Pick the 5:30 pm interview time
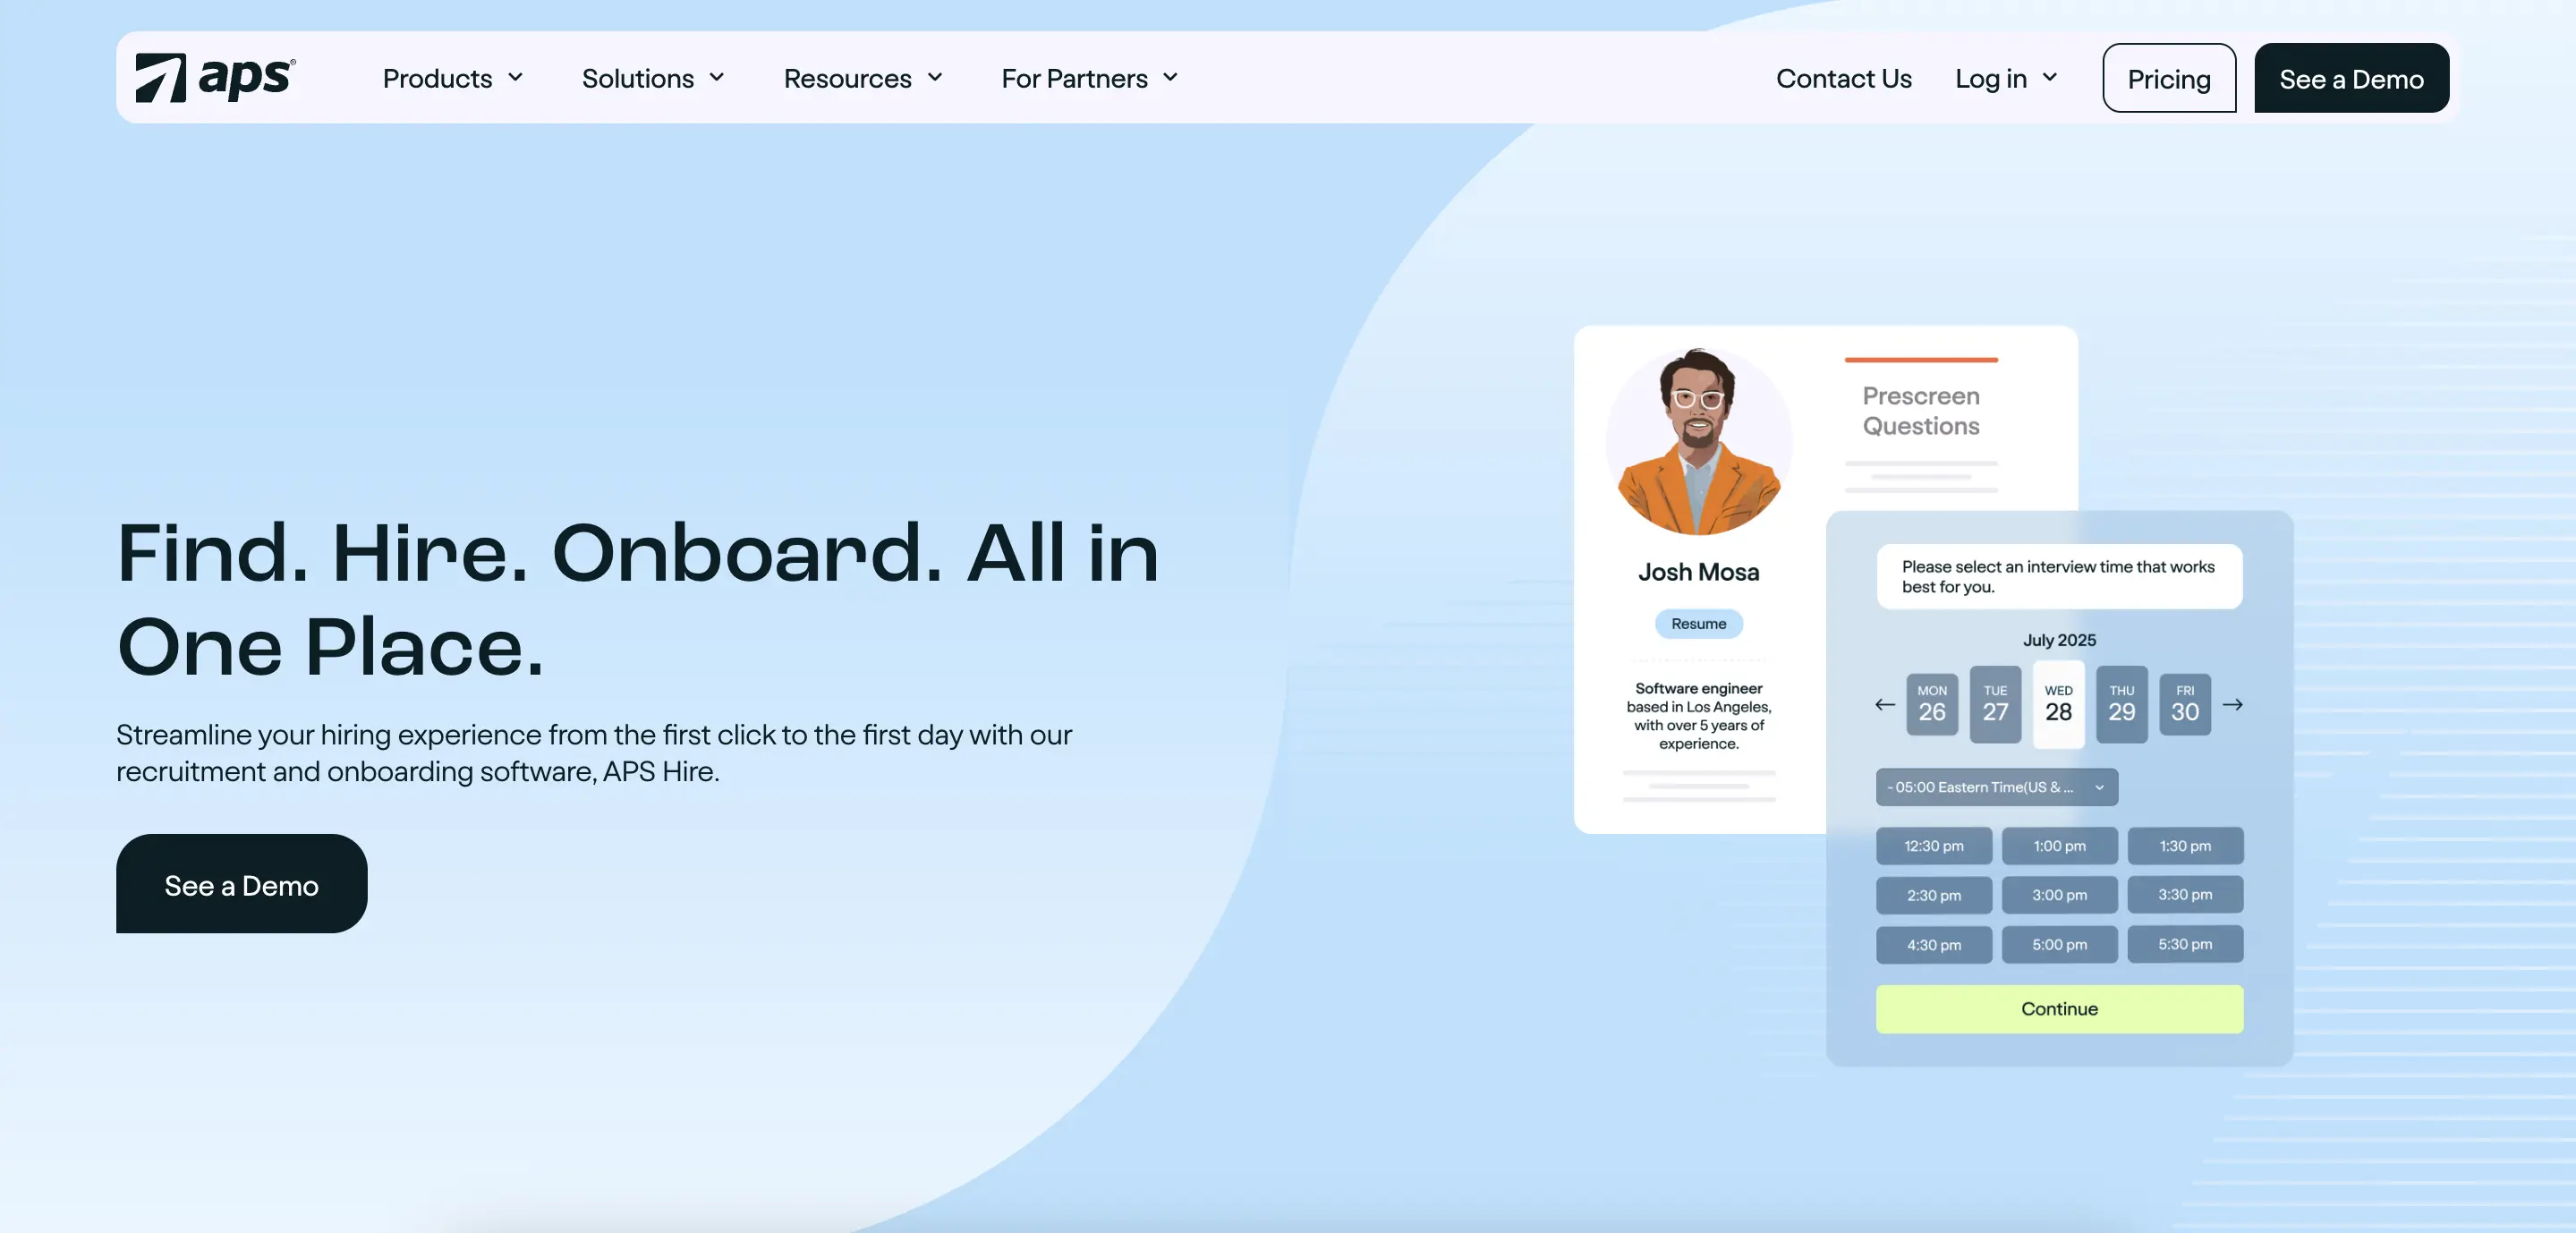Image resolution: width=2576 pixels, height=1233 pixels. point(2185,944)
